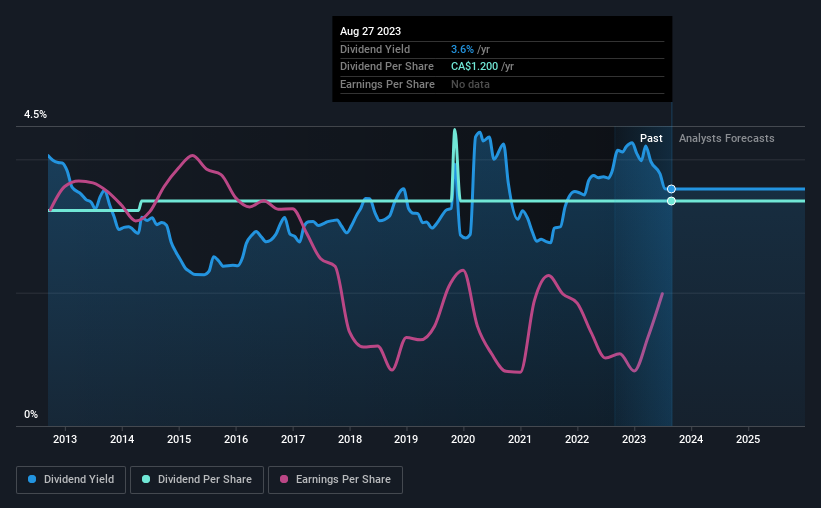Toggle the Earnings Per Share legend button
This screenshot has height=508, width=821.
click(x=335, y=480)
